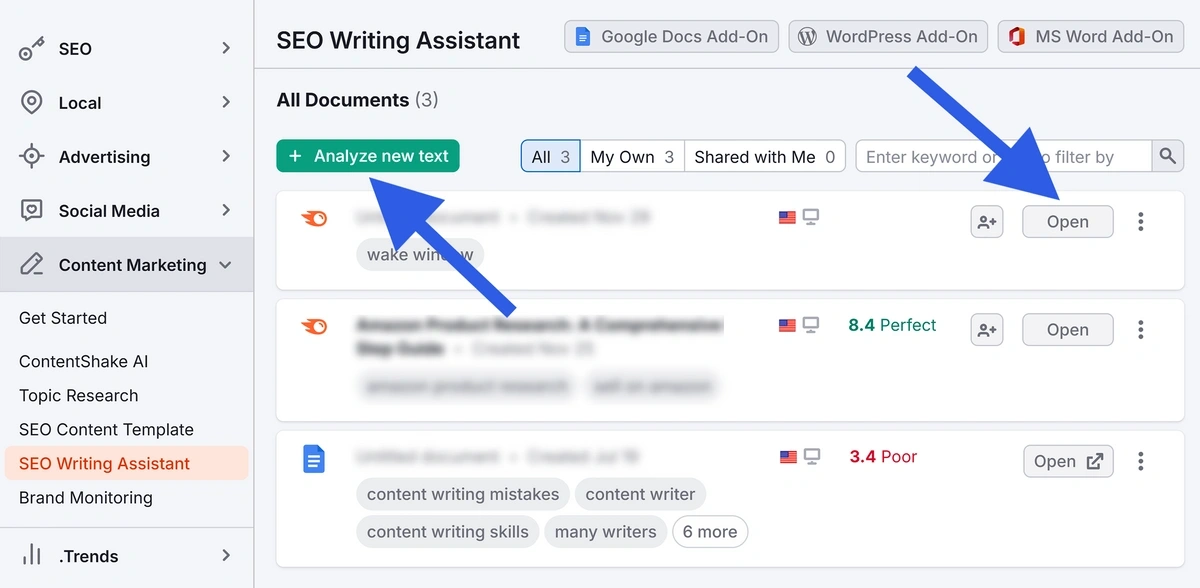Click the many writers keyword tag
Viewport: 1200px width, 588px height.
pyautogui.click(x=606, y=531)
